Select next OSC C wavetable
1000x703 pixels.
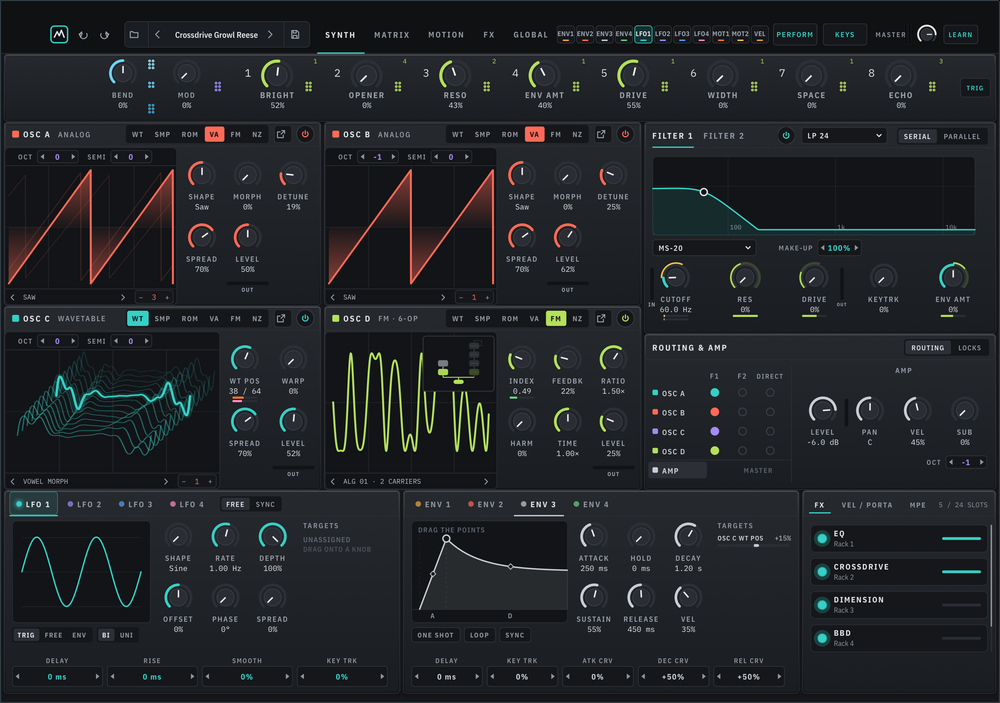166,482
